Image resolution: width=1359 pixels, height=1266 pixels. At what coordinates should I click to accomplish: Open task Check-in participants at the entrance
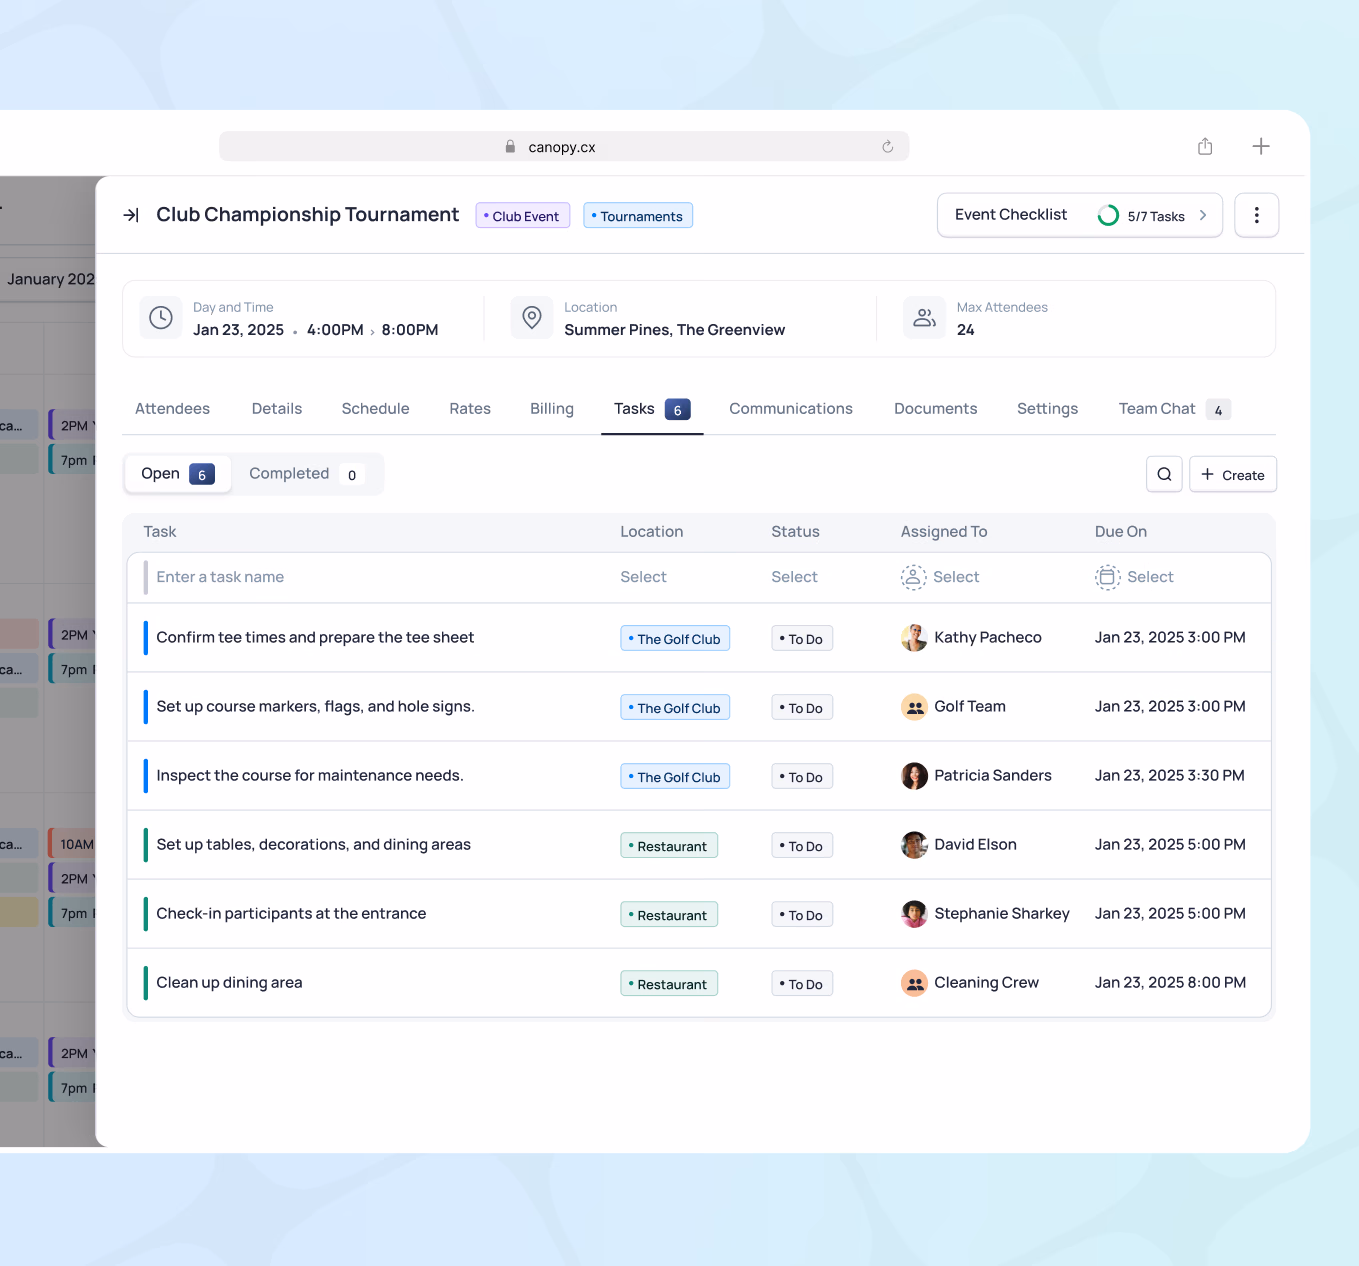click(x=291, y=914)
